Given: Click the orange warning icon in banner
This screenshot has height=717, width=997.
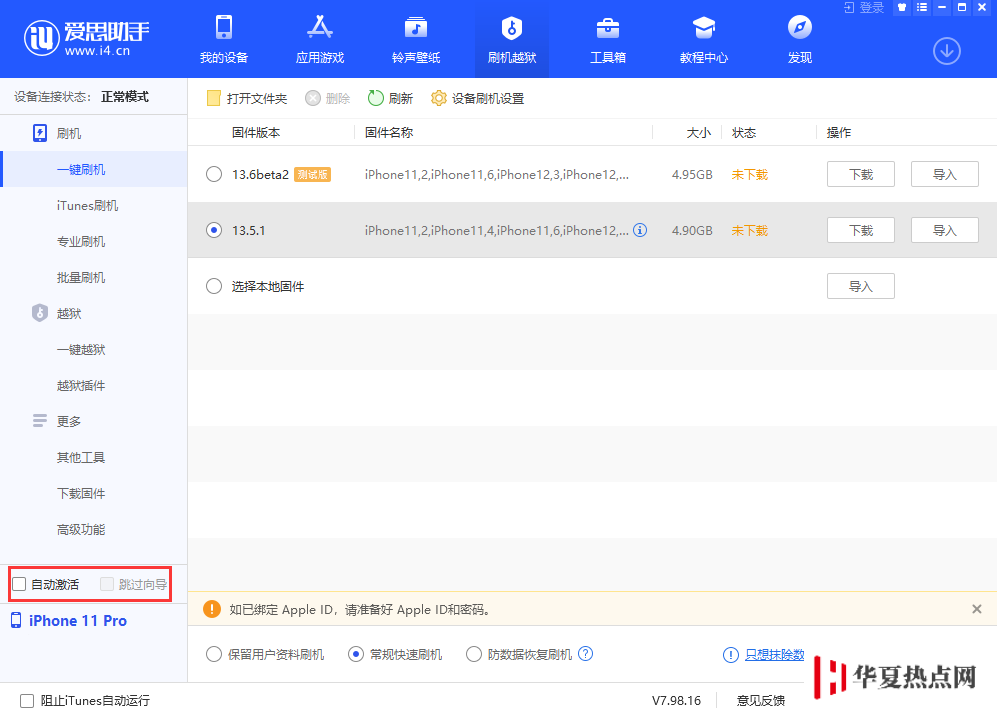Looking at the screenshot, I should pos(212,609).
